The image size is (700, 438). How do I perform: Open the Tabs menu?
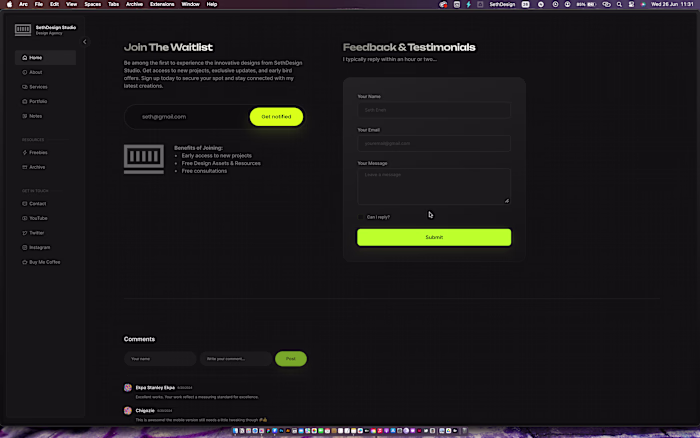(113, 4)
